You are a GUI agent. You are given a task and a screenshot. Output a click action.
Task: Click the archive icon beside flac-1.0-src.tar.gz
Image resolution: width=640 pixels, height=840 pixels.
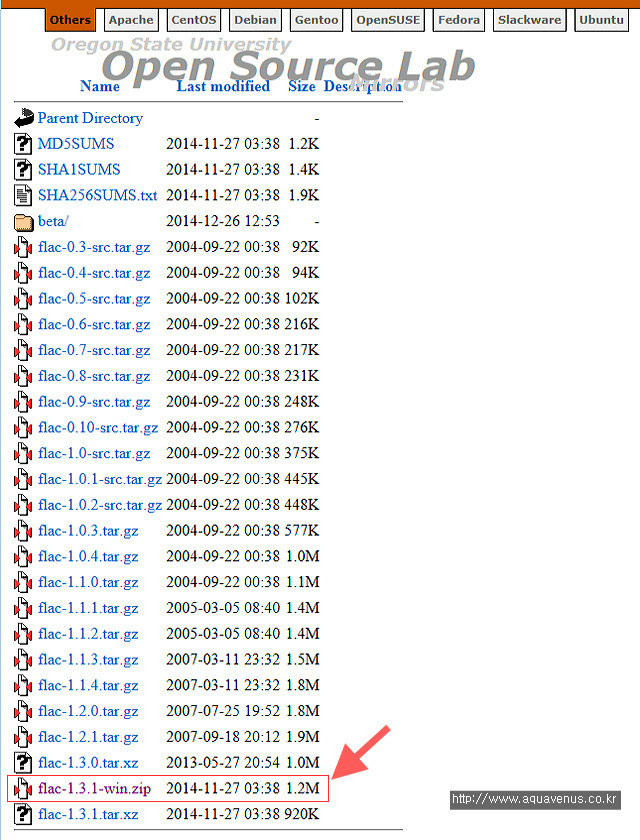click(x=22, y=453)
